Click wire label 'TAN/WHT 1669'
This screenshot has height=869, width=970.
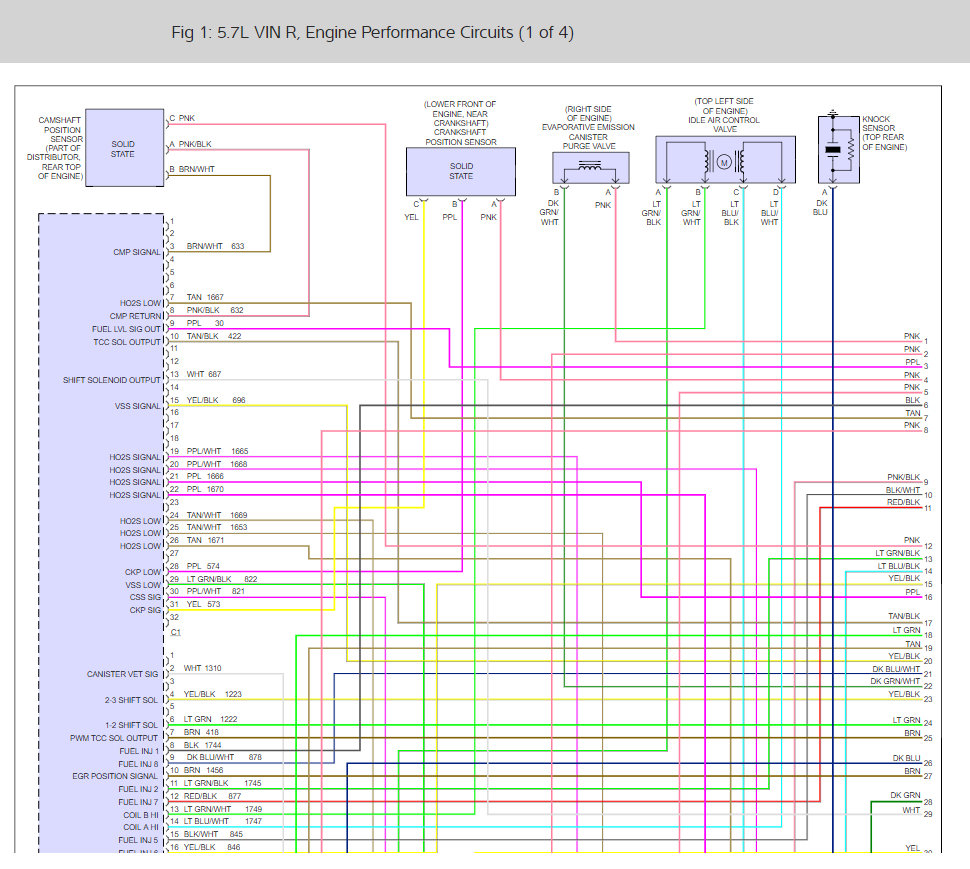click(217, 515)
